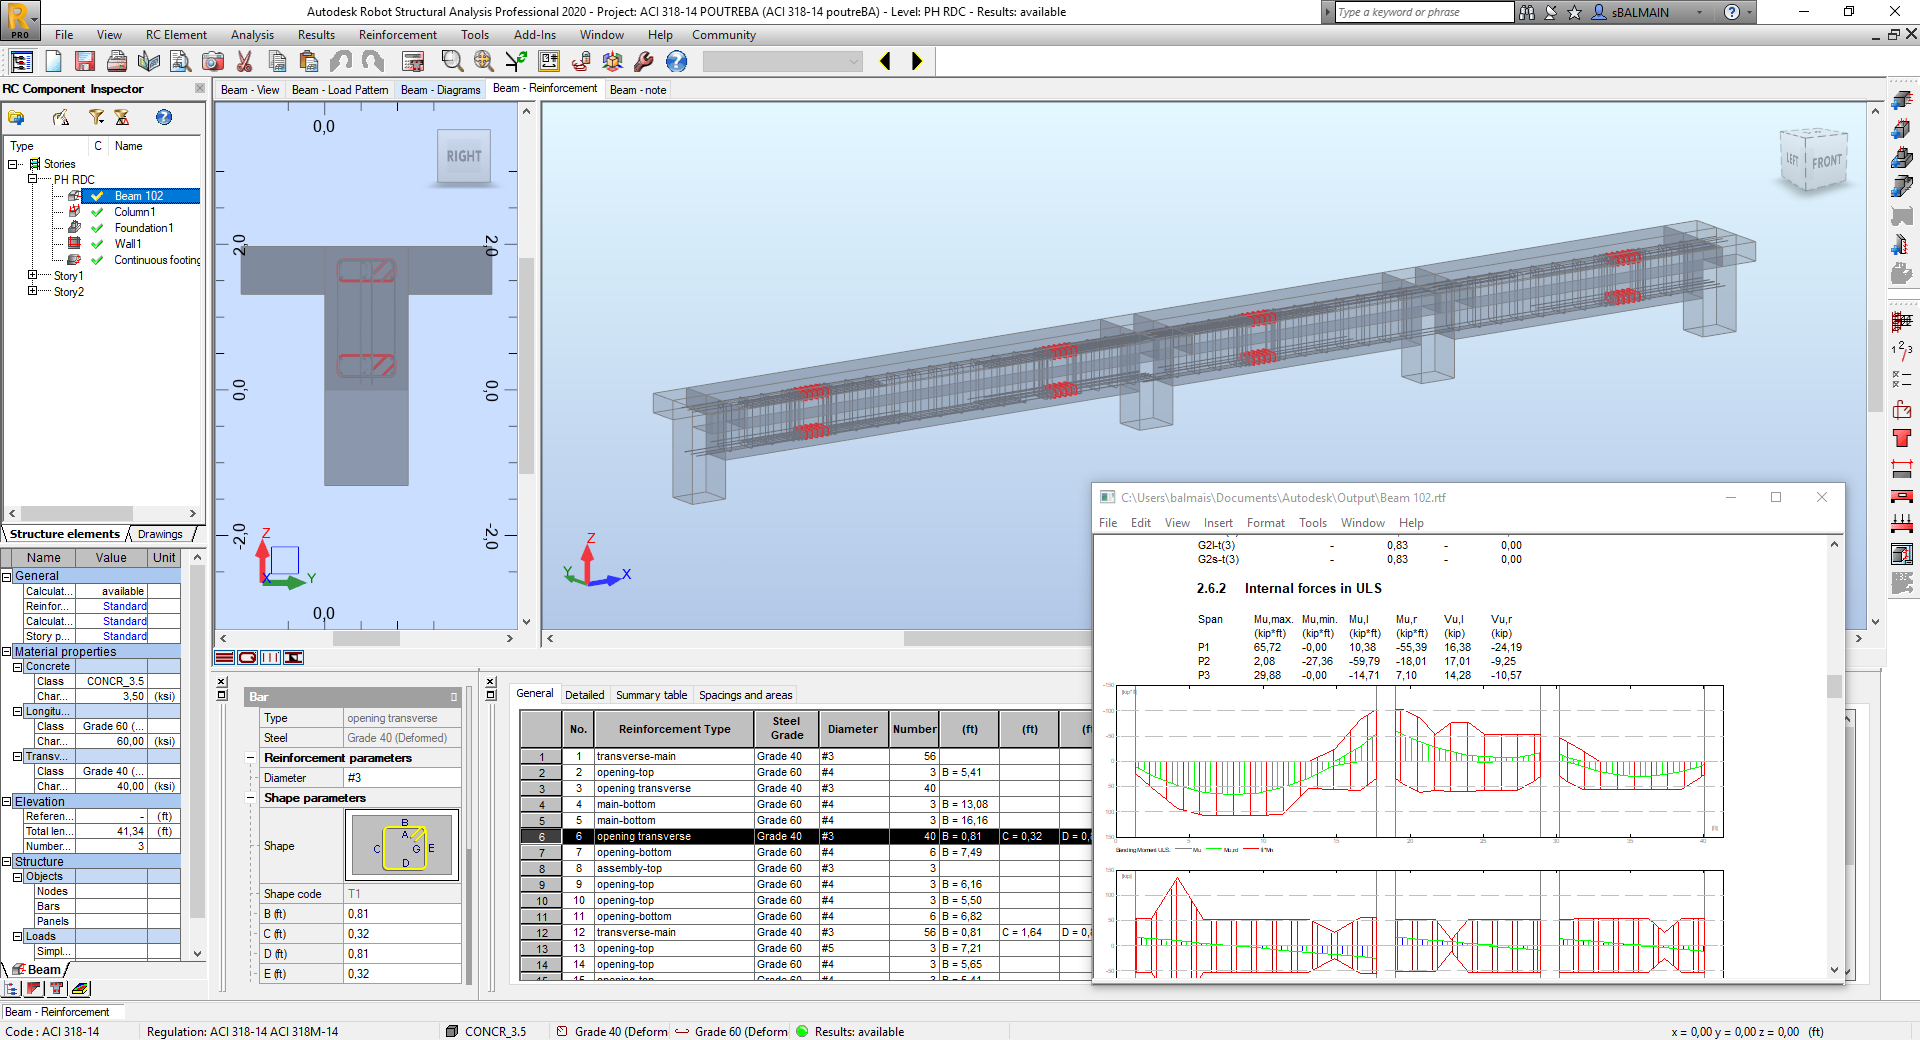
Task: Open the Reinforcement menu
Action: [x=397, y=35]
